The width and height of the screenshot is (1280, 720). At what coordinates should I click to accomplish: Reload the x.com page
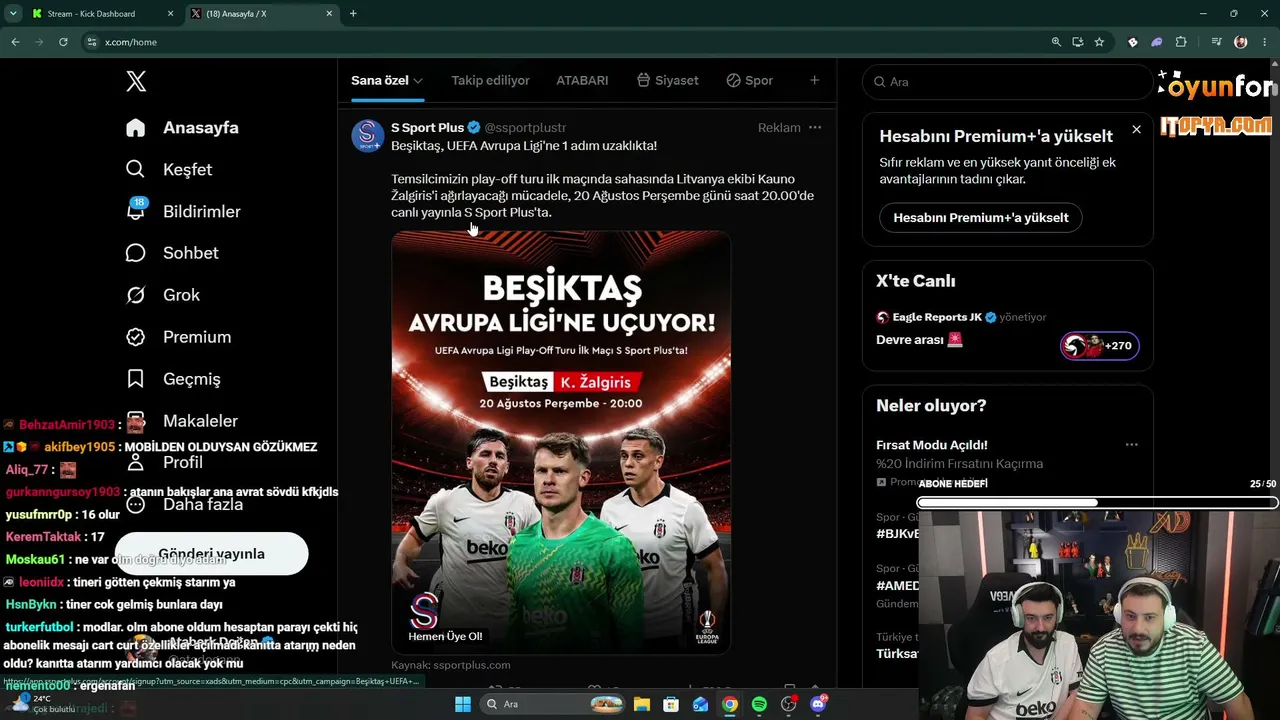[63, 42]
